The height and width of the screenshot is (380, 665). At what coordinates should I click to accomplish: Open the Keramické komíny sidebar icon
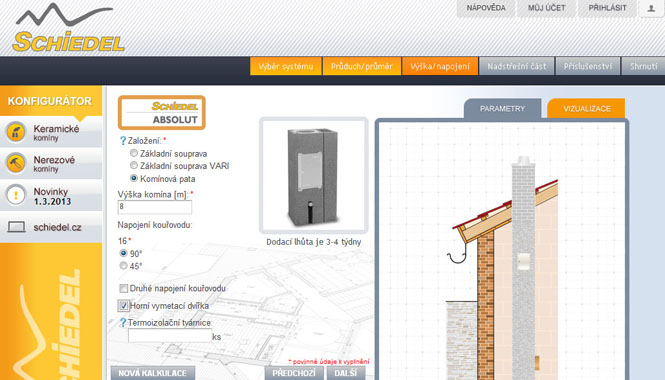coord(16,132)
